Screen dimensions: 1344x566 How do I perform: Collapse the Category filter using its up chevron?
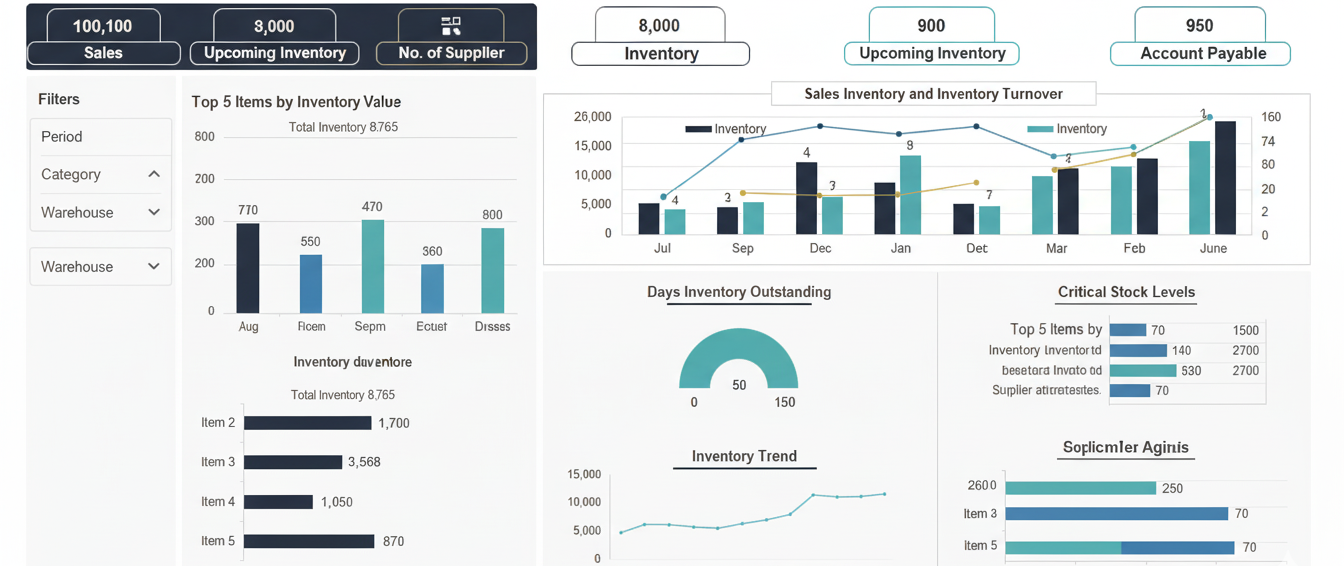[154, 174]
